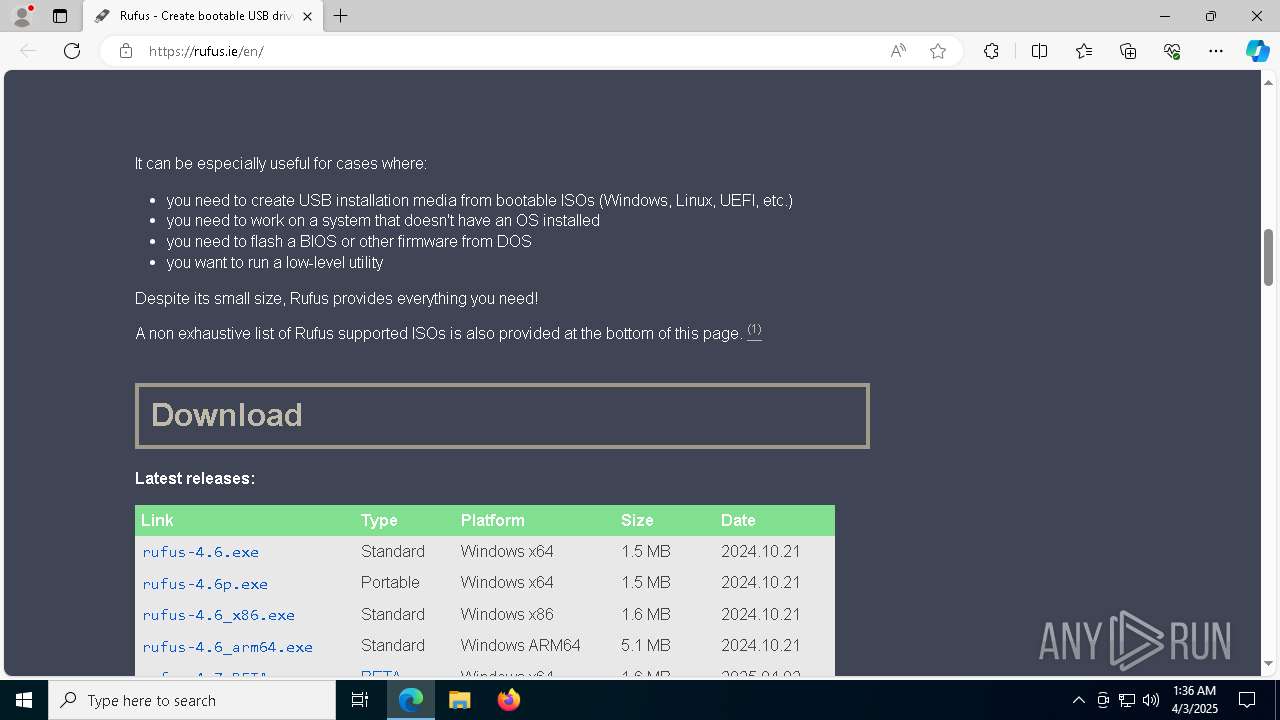
Task: Click '1.6 MB' size of rufus-4.6_x86.exe
Action: click(645, 615)
